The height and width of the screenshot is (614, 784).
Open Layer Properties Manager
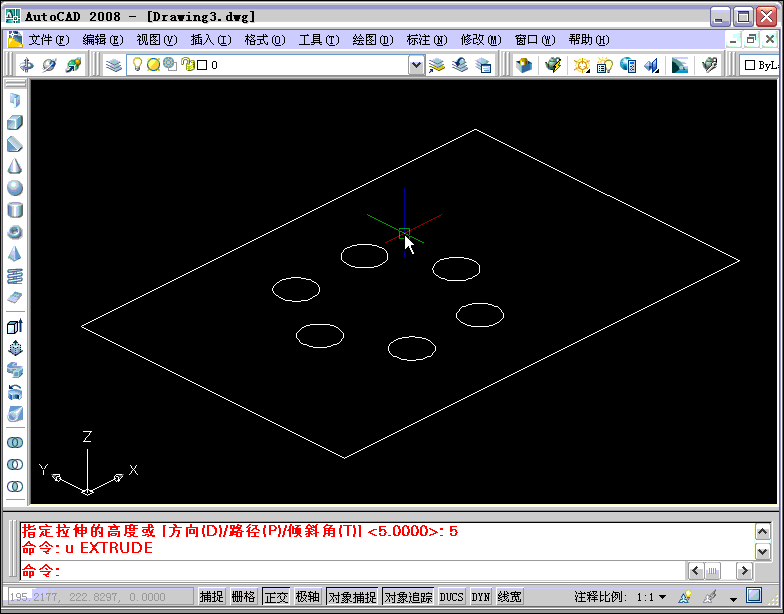coord(114,65)
